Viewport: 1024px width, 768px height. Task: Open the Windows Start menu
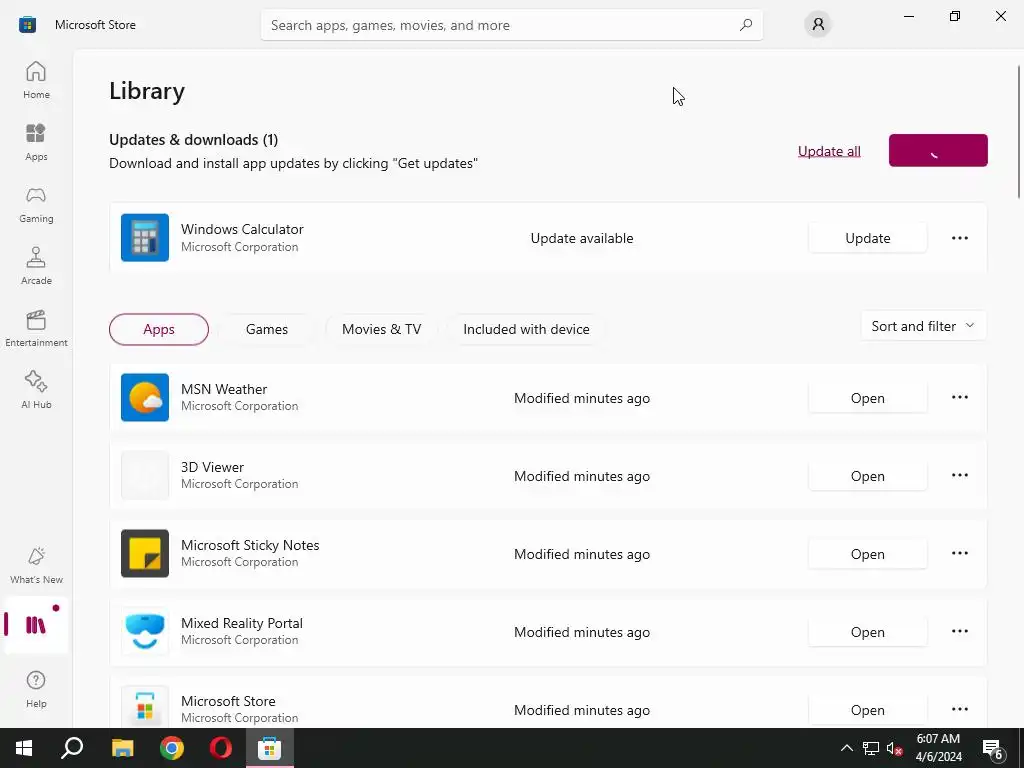tap(24, 748)
